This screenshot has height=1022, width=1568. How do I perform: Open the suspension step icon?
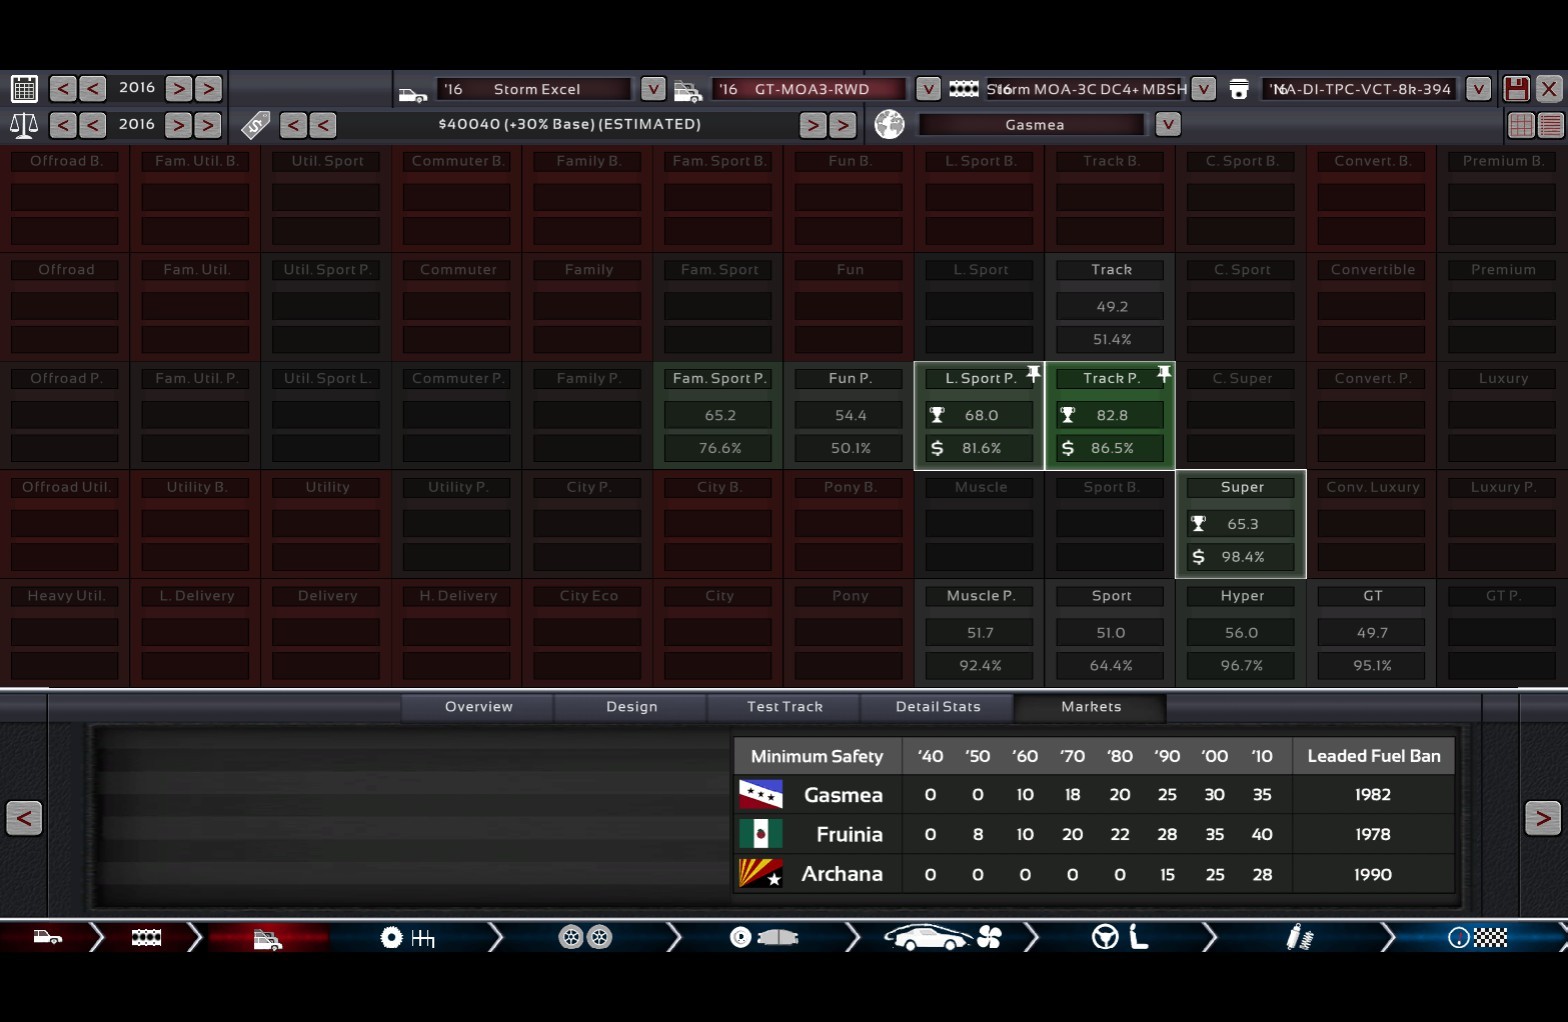point(1299,938)
